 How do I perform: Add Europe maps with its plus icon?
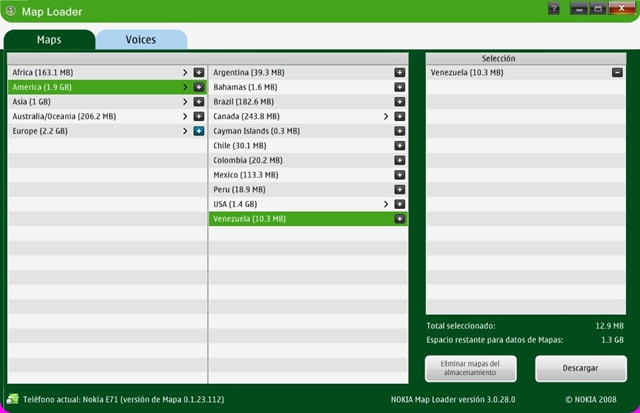(199, 131)
